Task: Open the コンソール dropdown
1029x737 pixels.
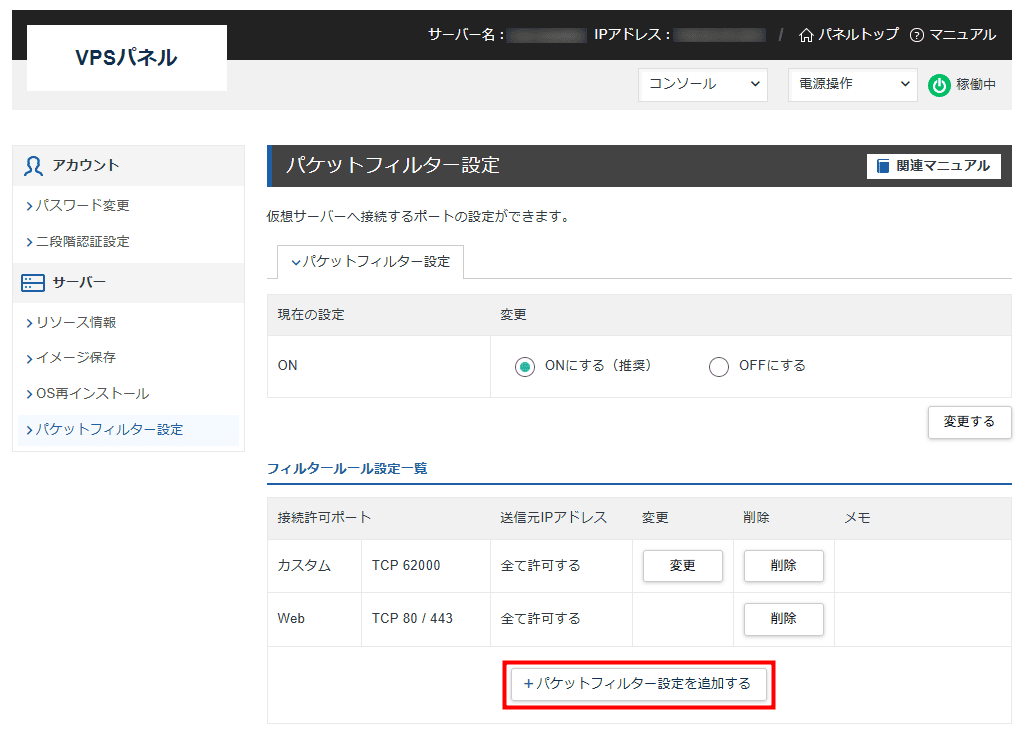Action: click(x=702, y=85)
